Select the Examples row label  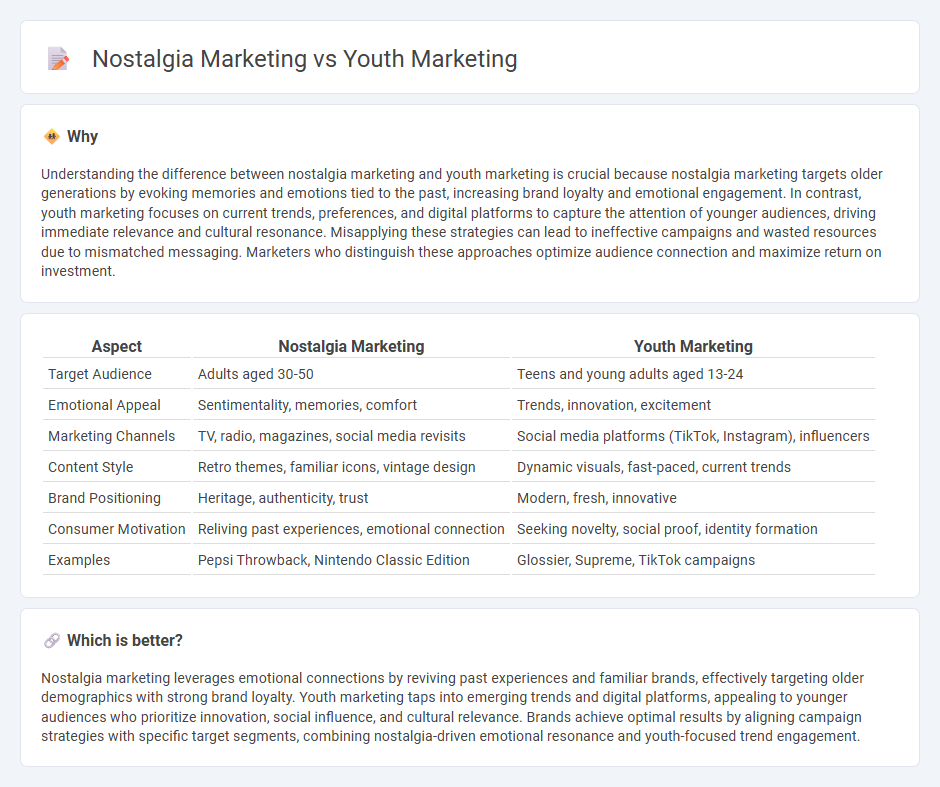[79, 560]
